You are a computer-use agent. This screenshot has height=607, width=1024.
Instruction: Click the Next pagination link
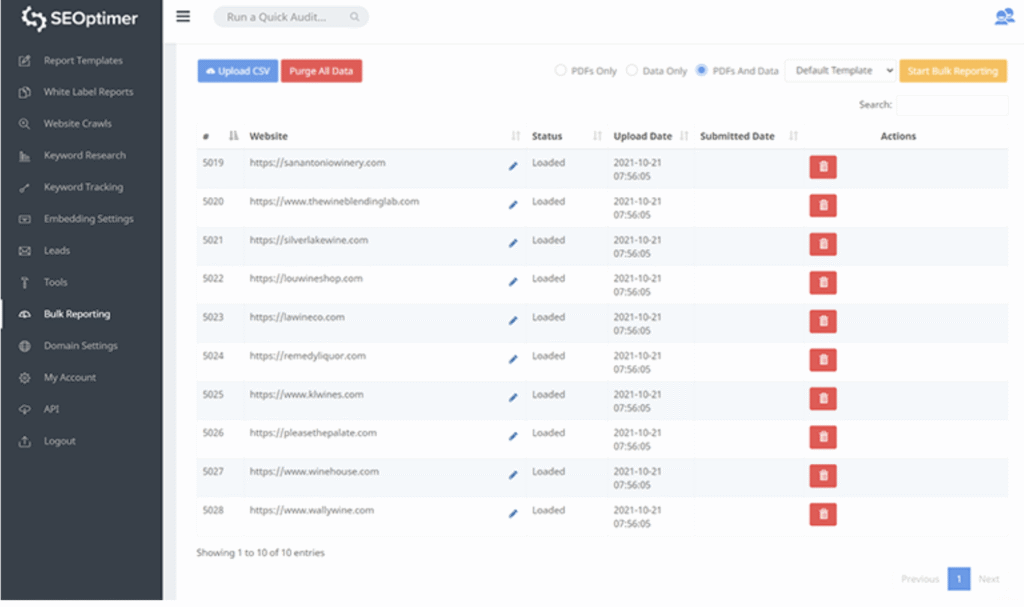pyautogui.click(x=989, y=579)
